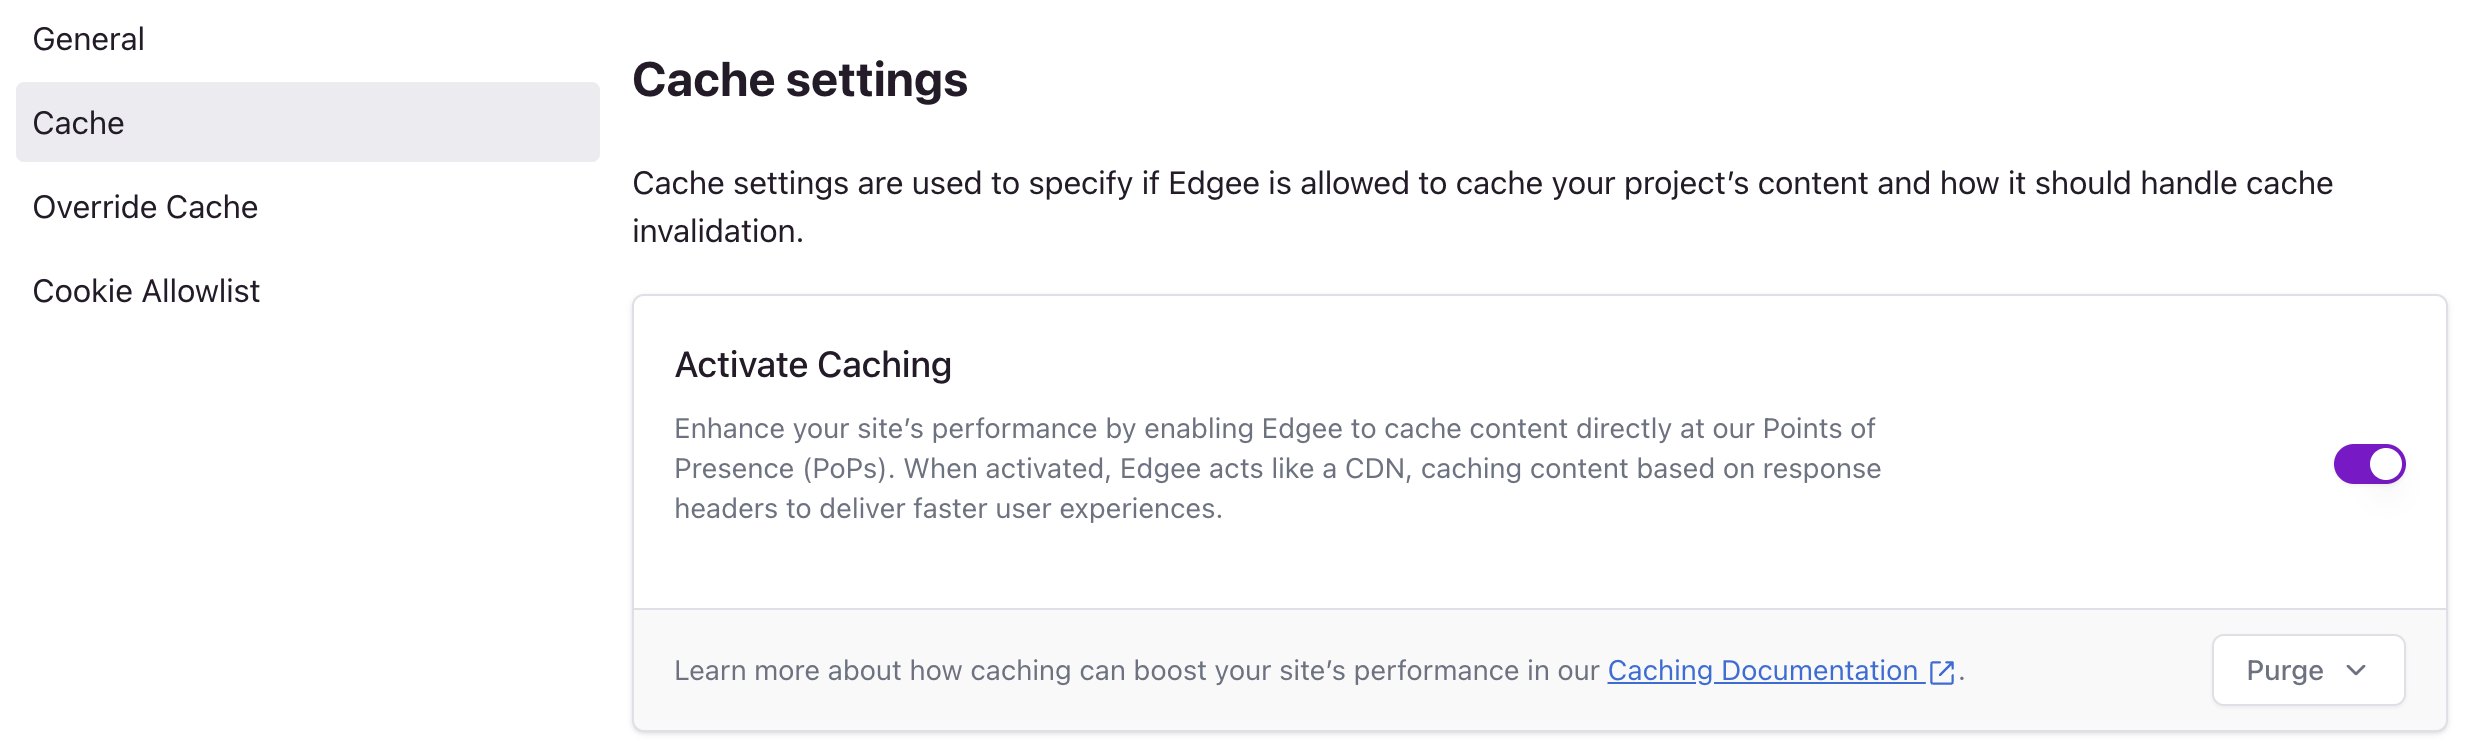
Task: Toggle caching off in the Activate Caching card
Action: tap(2370, 463)
